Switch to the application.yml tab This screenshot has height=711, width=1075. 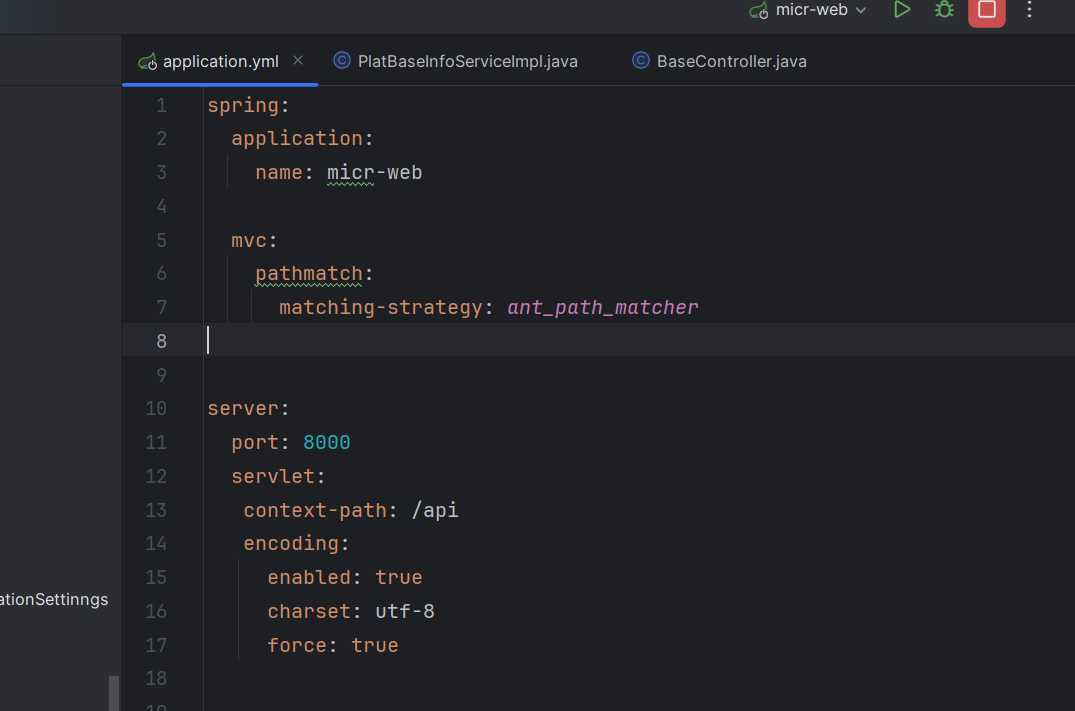coord(220,62)
